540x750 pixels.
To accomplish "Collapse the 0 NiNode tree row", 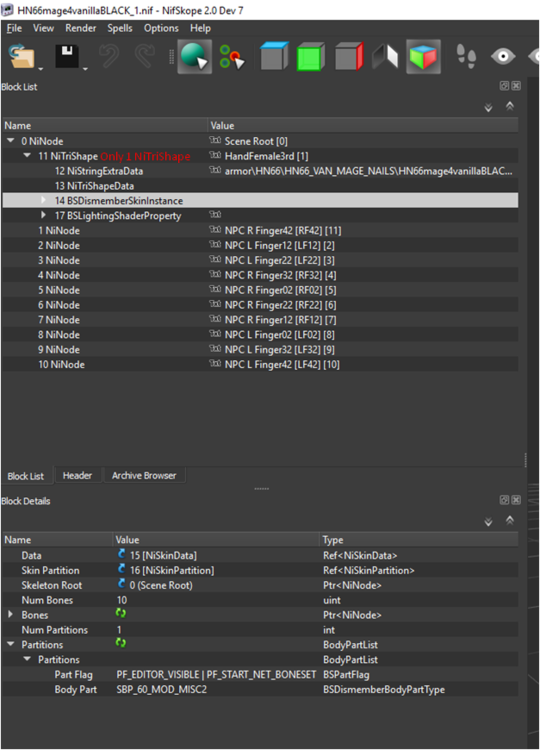I will coord(11,141).
